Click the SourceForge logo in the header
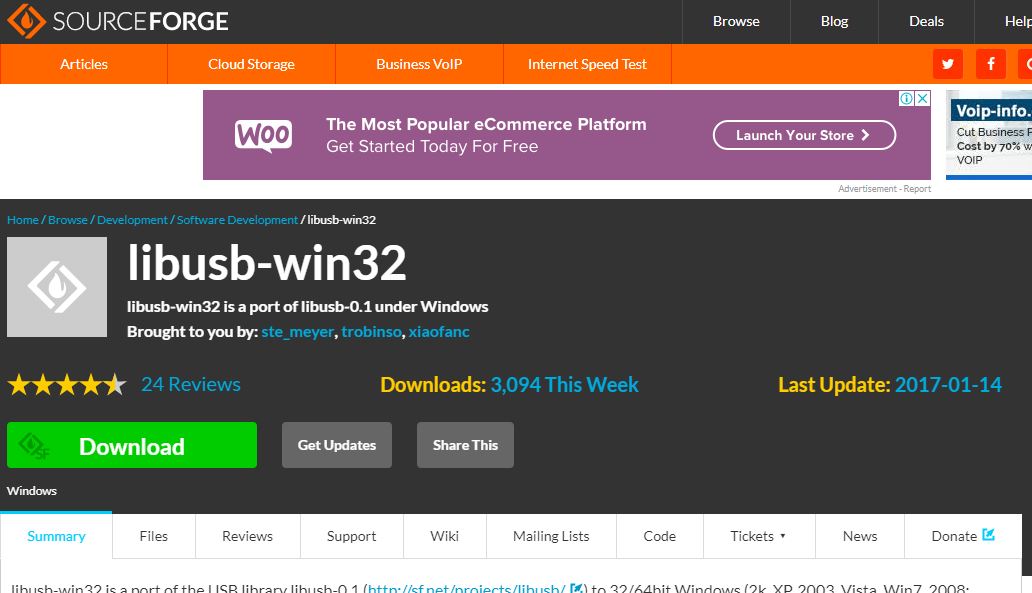This screenshot has width=1032, height=593. point(117,21)
